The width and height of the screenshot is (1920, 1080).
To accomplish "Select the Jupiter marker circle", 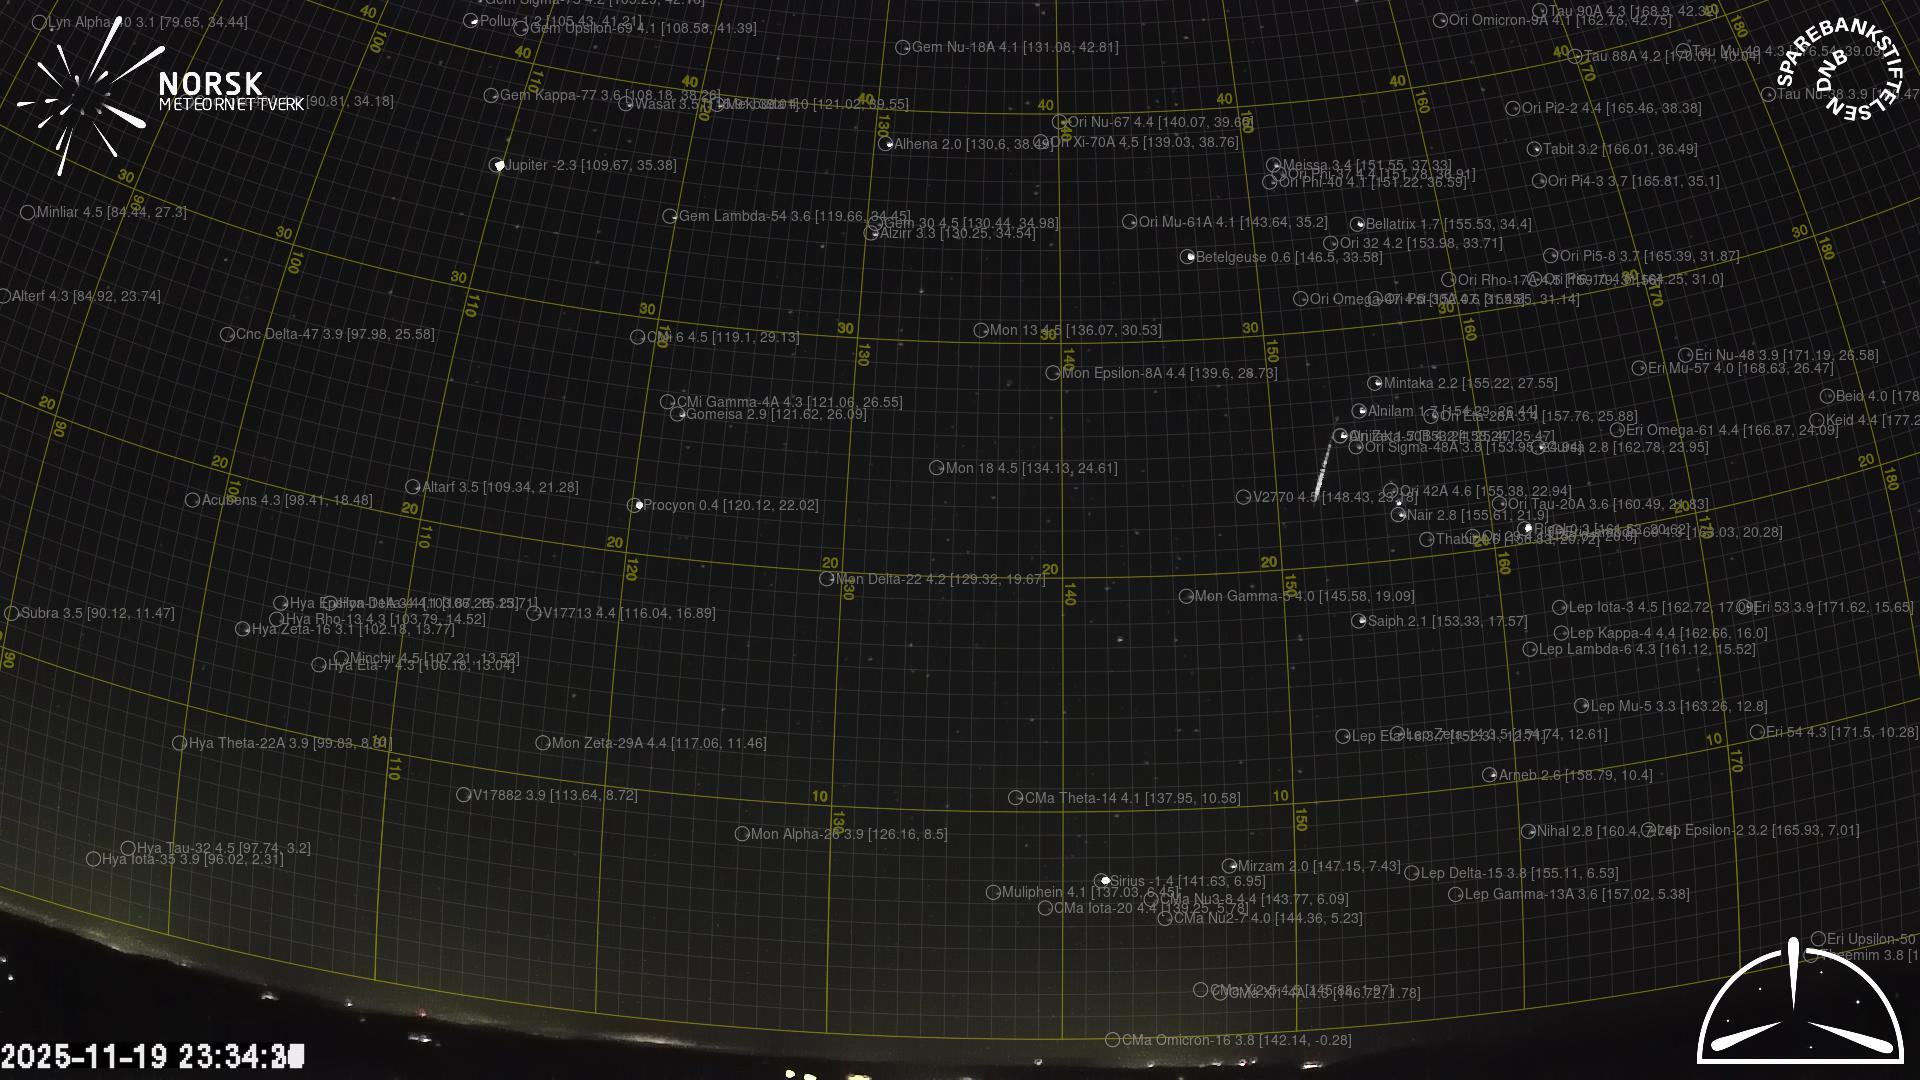I will pos(497,165).
